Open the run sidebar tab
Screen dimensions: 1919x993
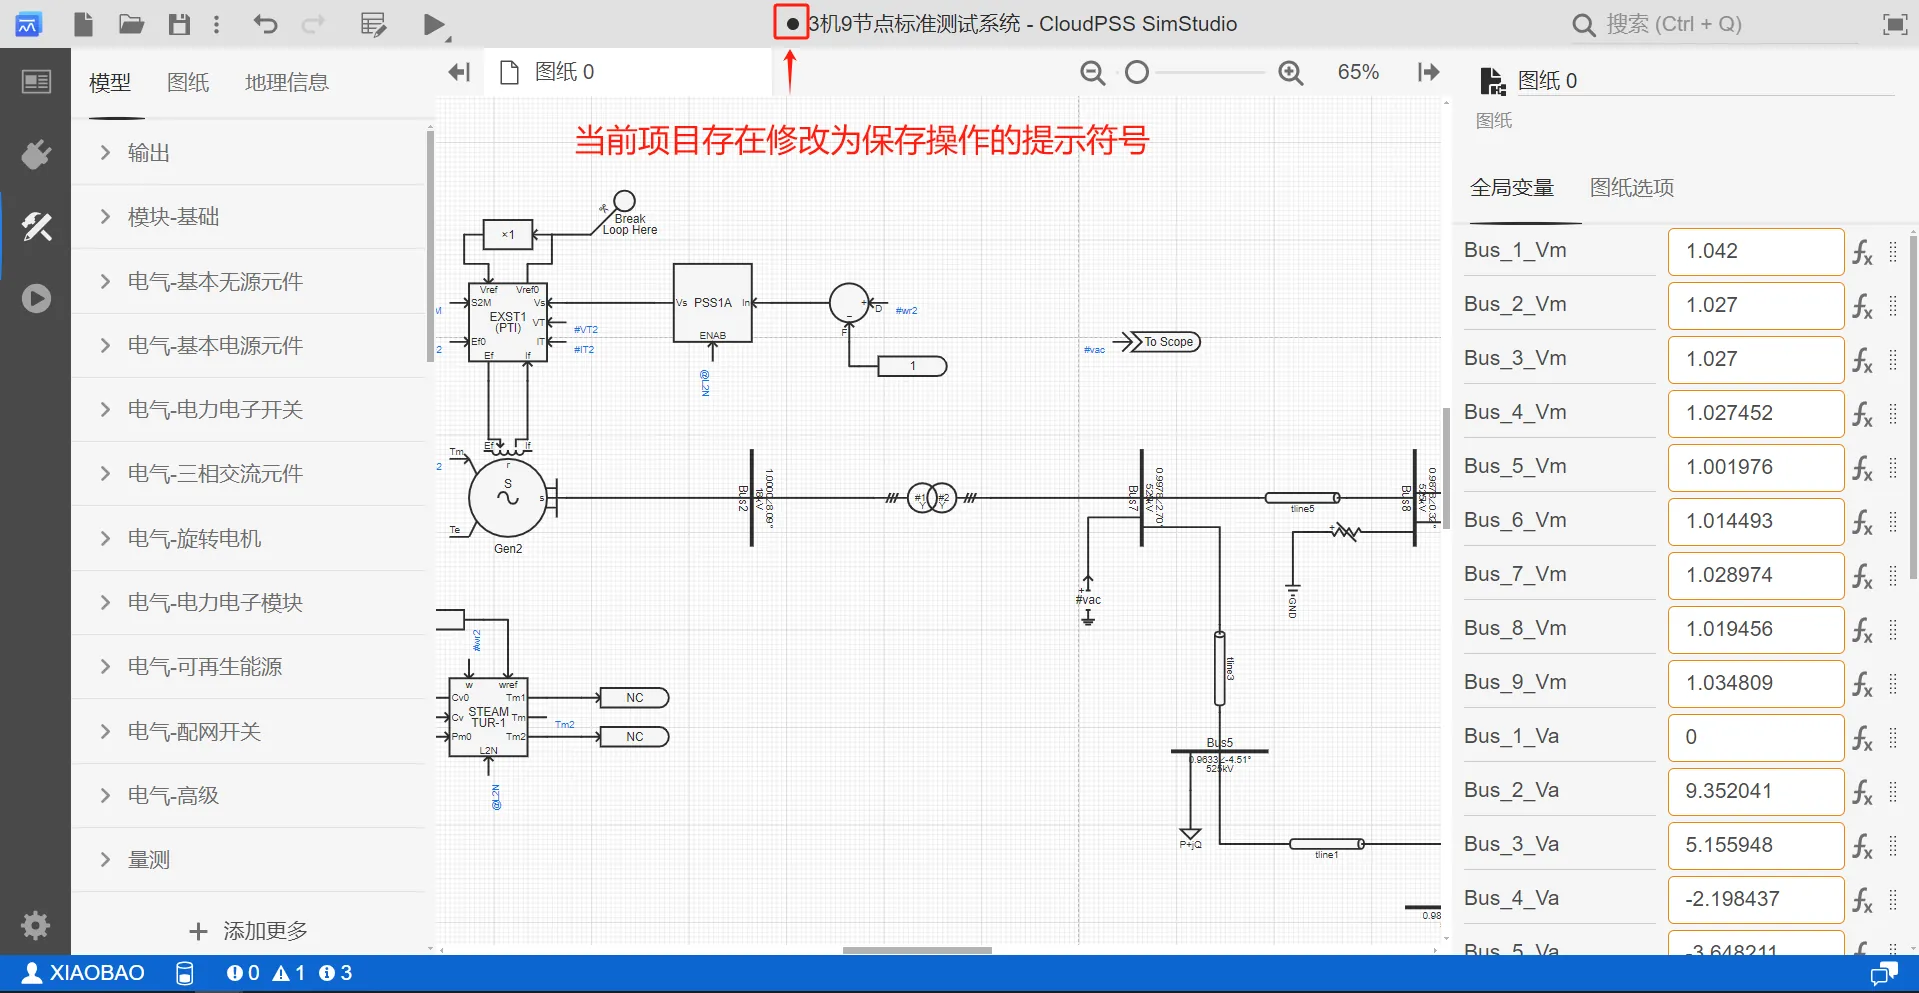(36, 299)
